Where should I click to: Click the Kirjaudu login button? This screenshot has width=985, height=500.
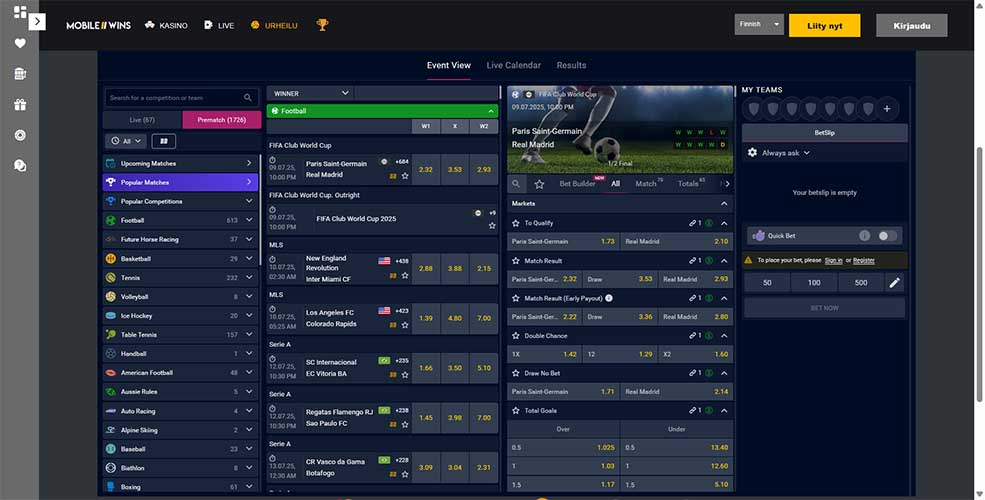(912, 26)
